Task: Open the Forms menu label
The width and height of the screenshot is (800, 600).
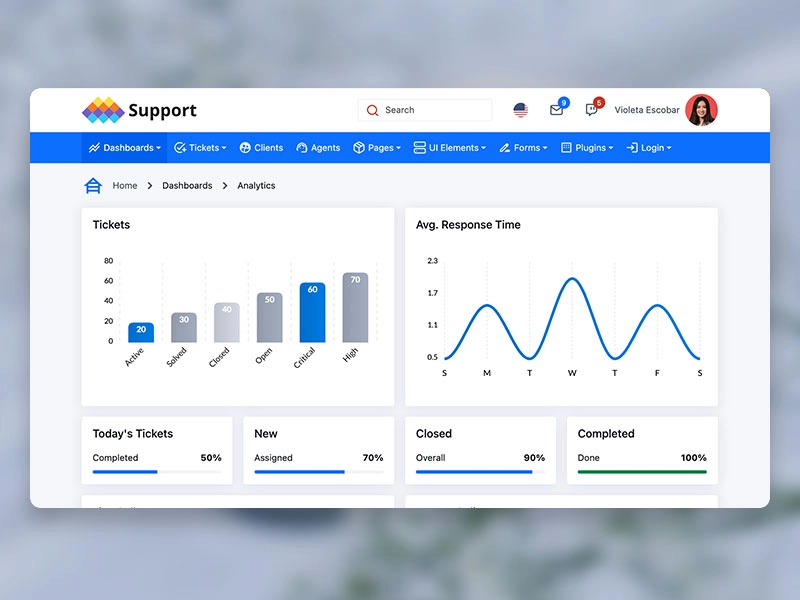Action: point(527,148)
